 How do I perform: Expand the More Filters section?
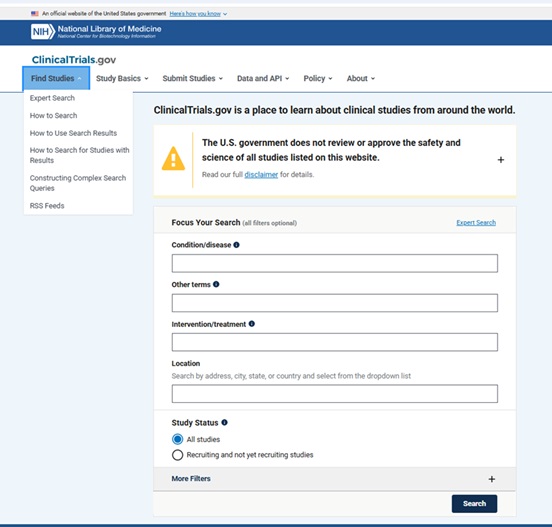pos(334,479)
